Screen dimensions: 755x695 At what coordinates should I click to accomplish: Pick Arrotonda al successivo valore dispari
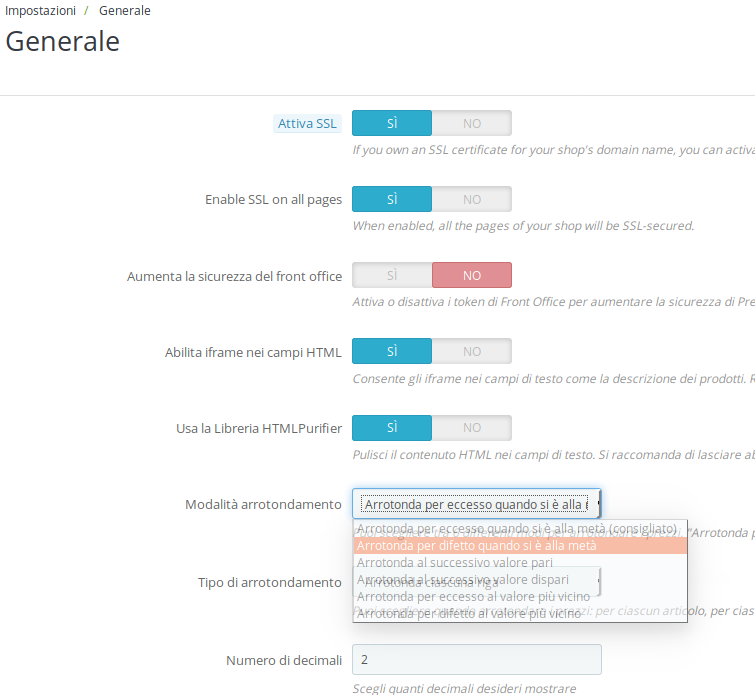pyautogui.click(x=520, y=579)
